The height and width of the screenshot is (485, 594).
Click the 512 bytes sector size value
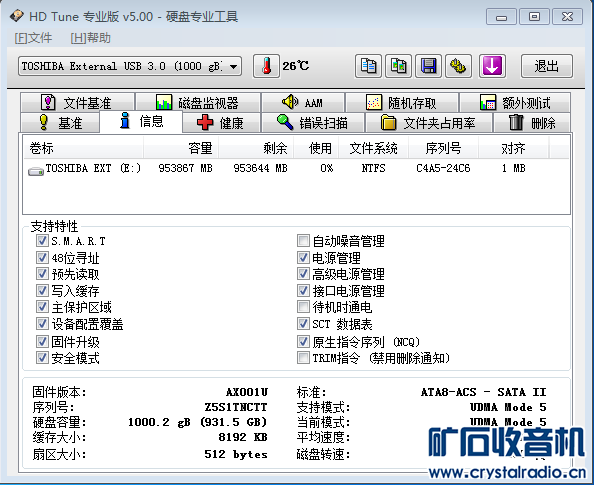236,454
